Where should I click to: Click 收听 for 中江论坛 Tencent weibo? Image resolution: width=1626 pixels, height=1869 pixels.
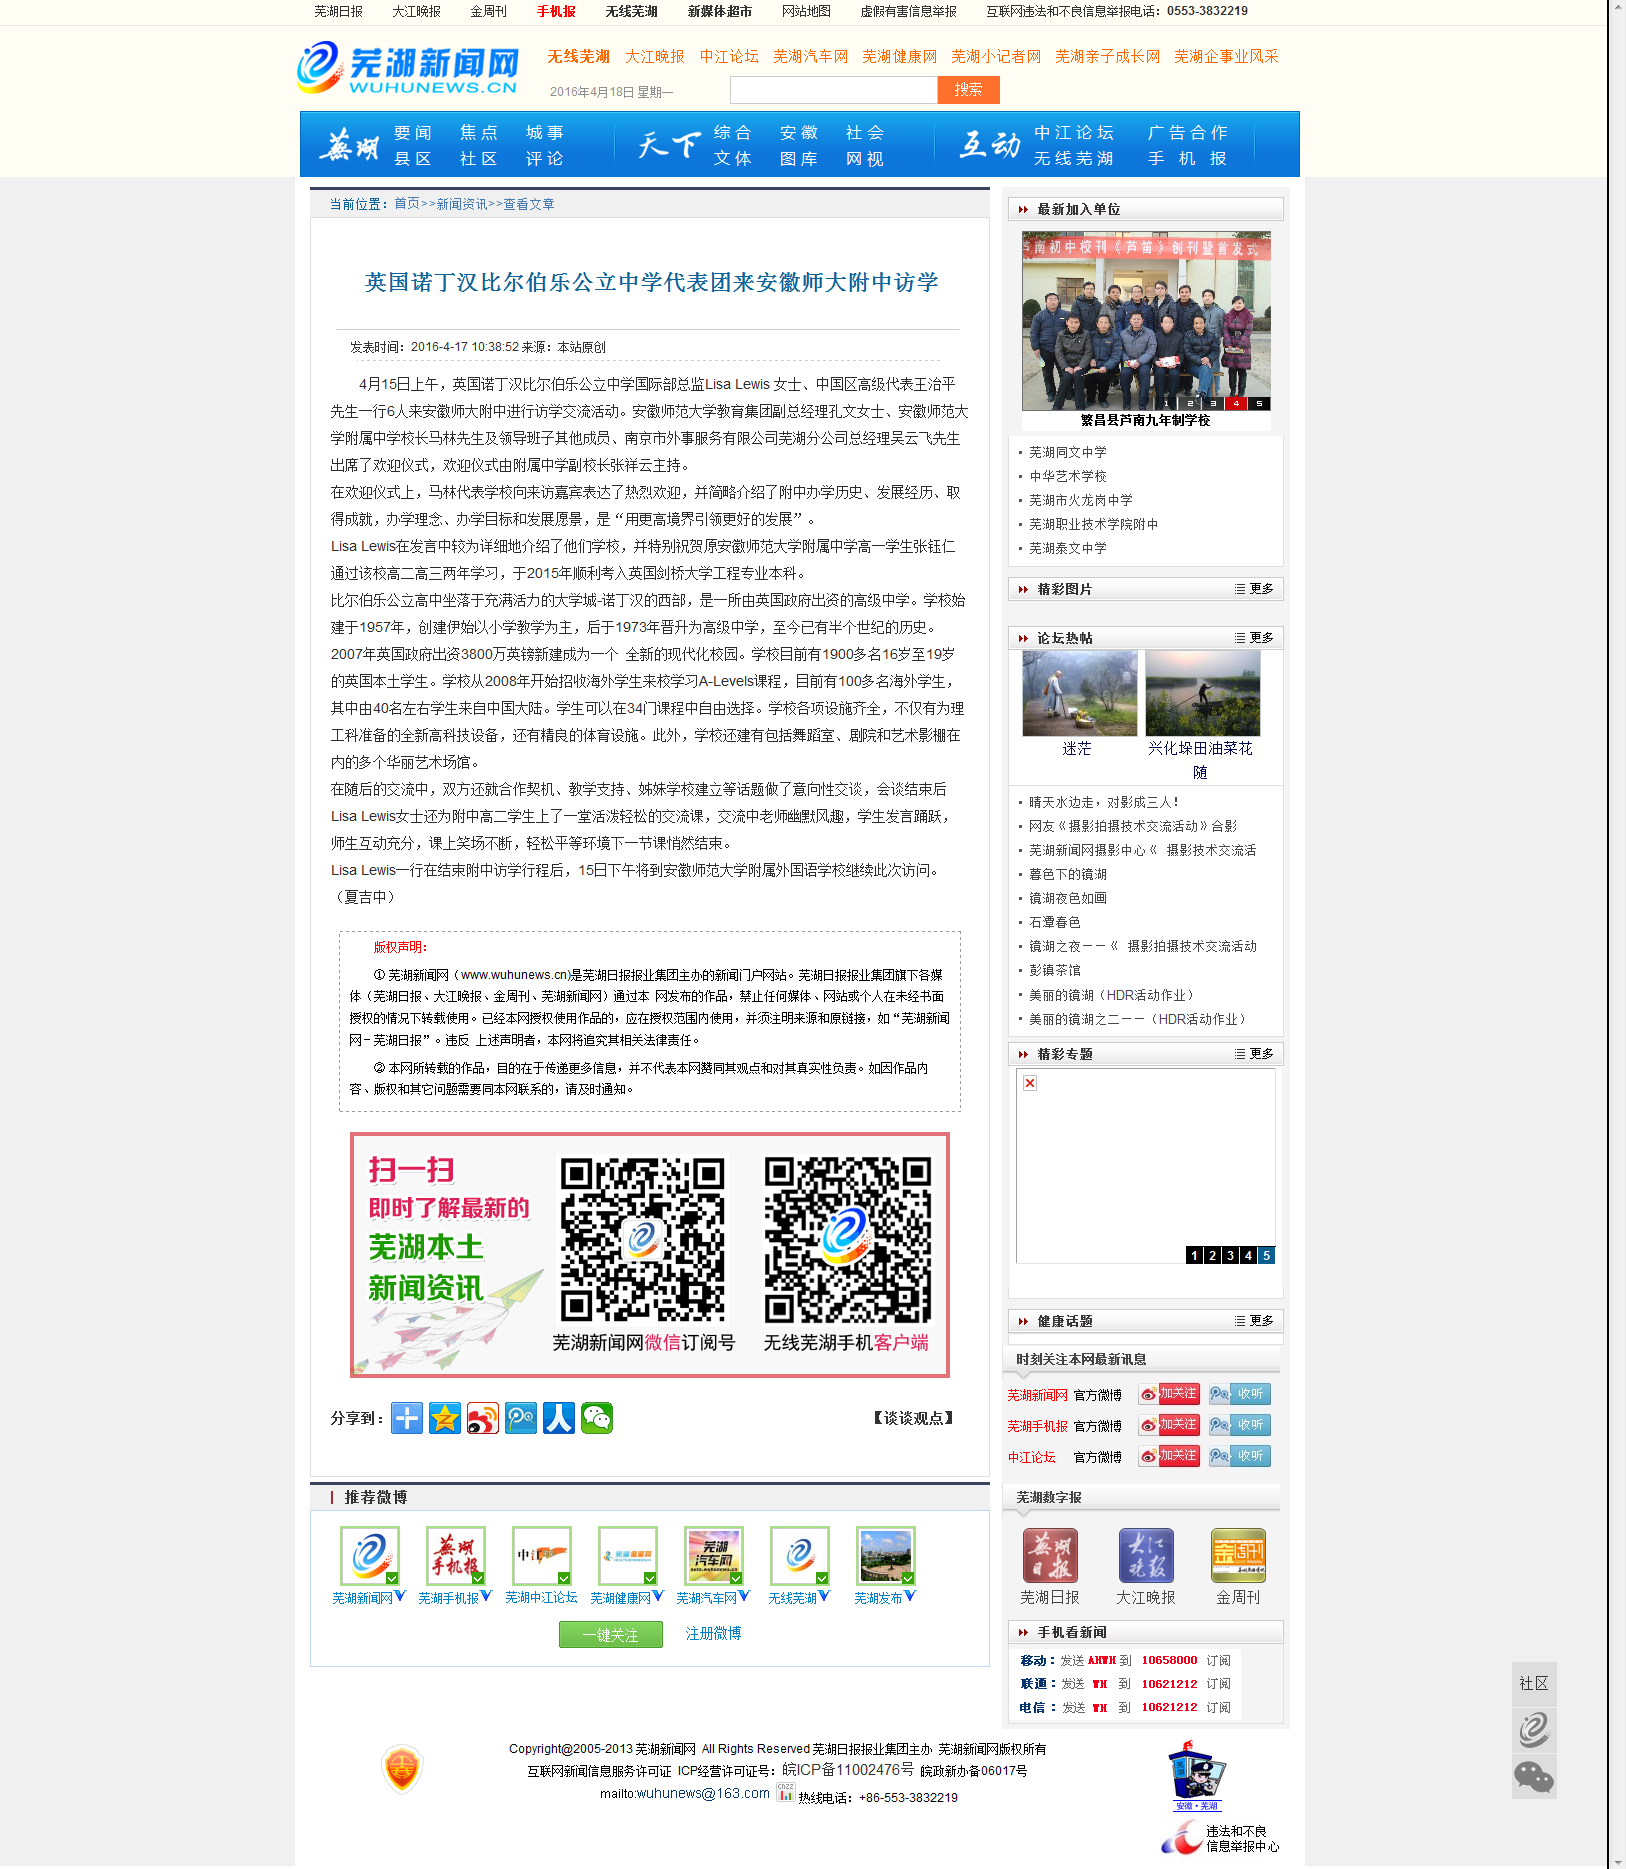click(x=1239, y=1456)
